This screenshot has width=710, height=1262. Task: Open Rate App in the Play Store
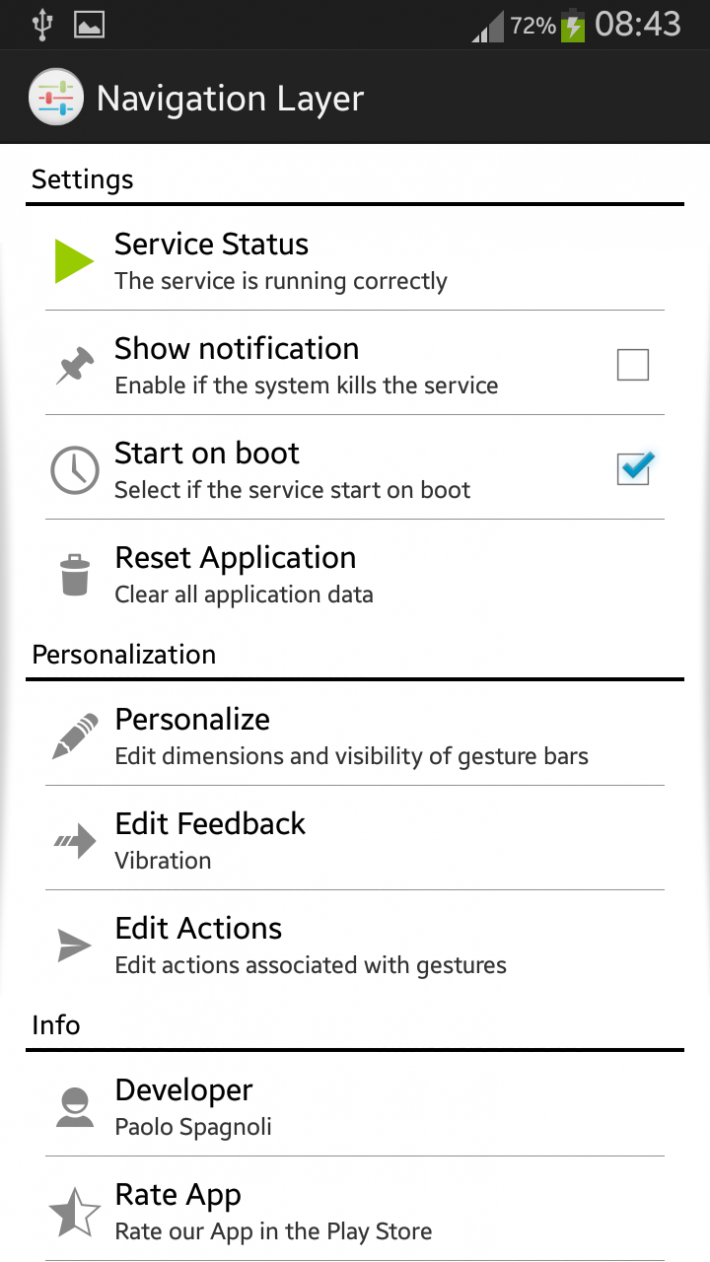coord(355,1210)
